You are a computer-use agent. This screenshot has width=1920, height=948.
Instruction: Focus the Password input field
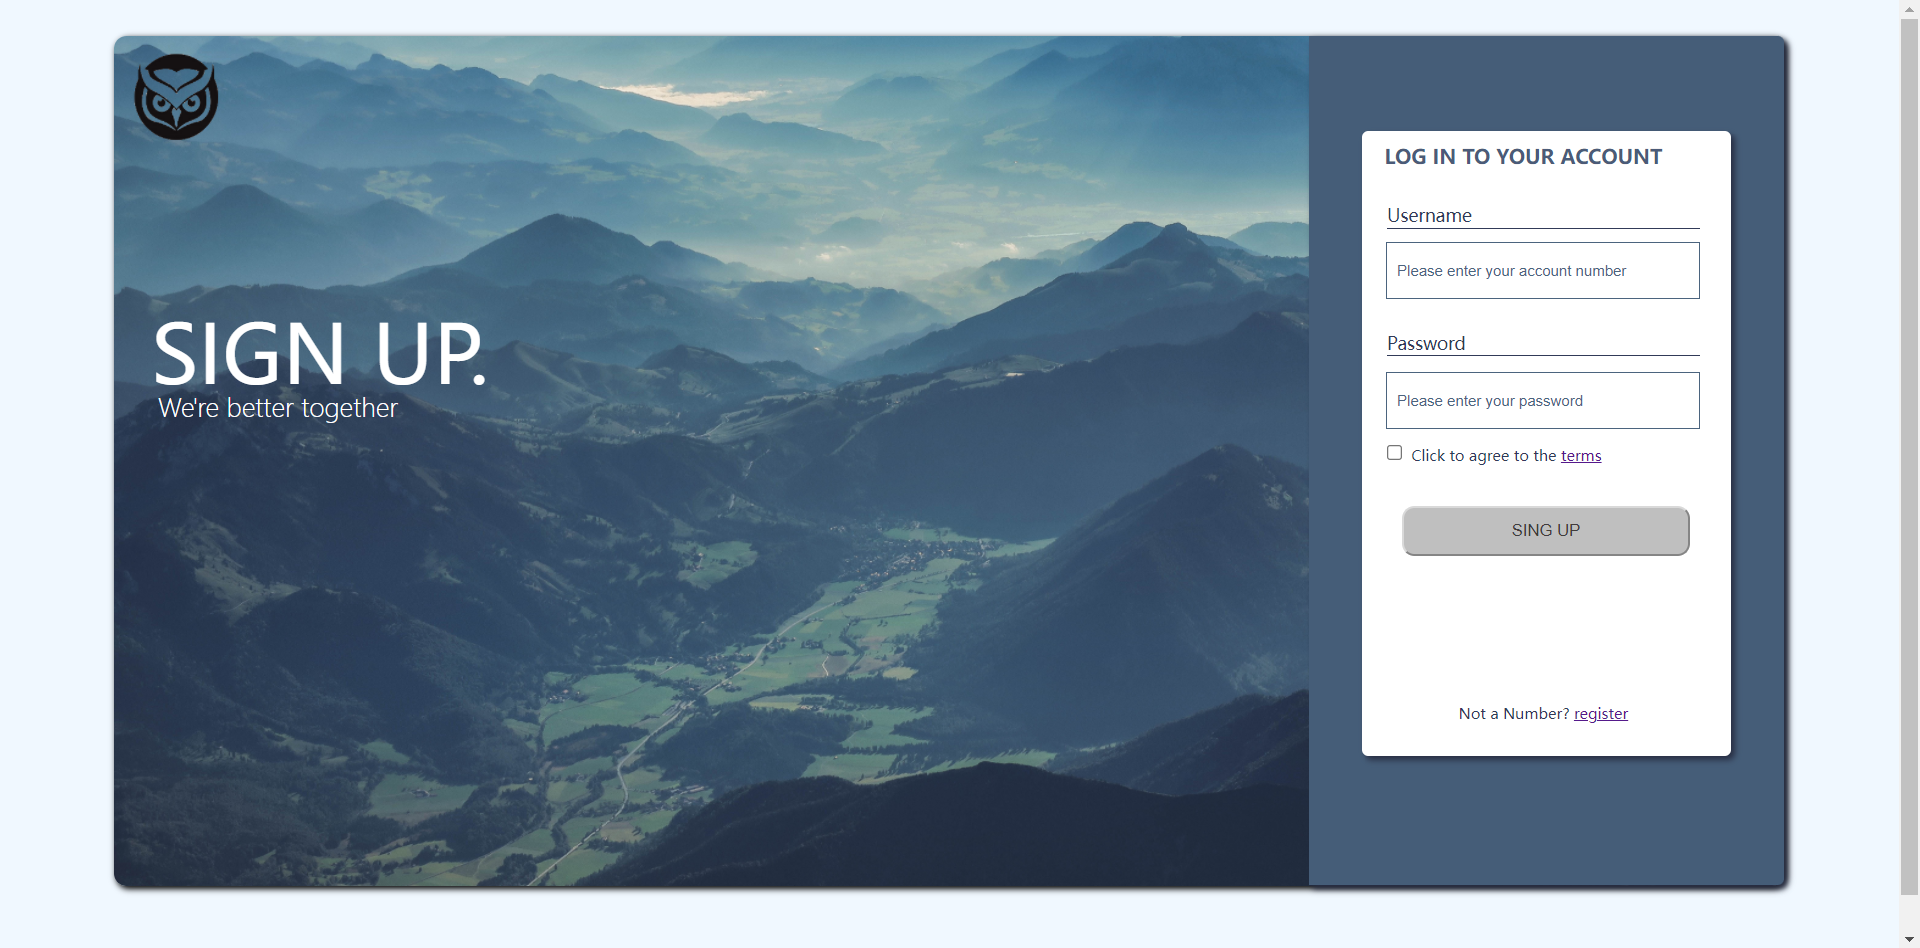[x=1542, y=400]
